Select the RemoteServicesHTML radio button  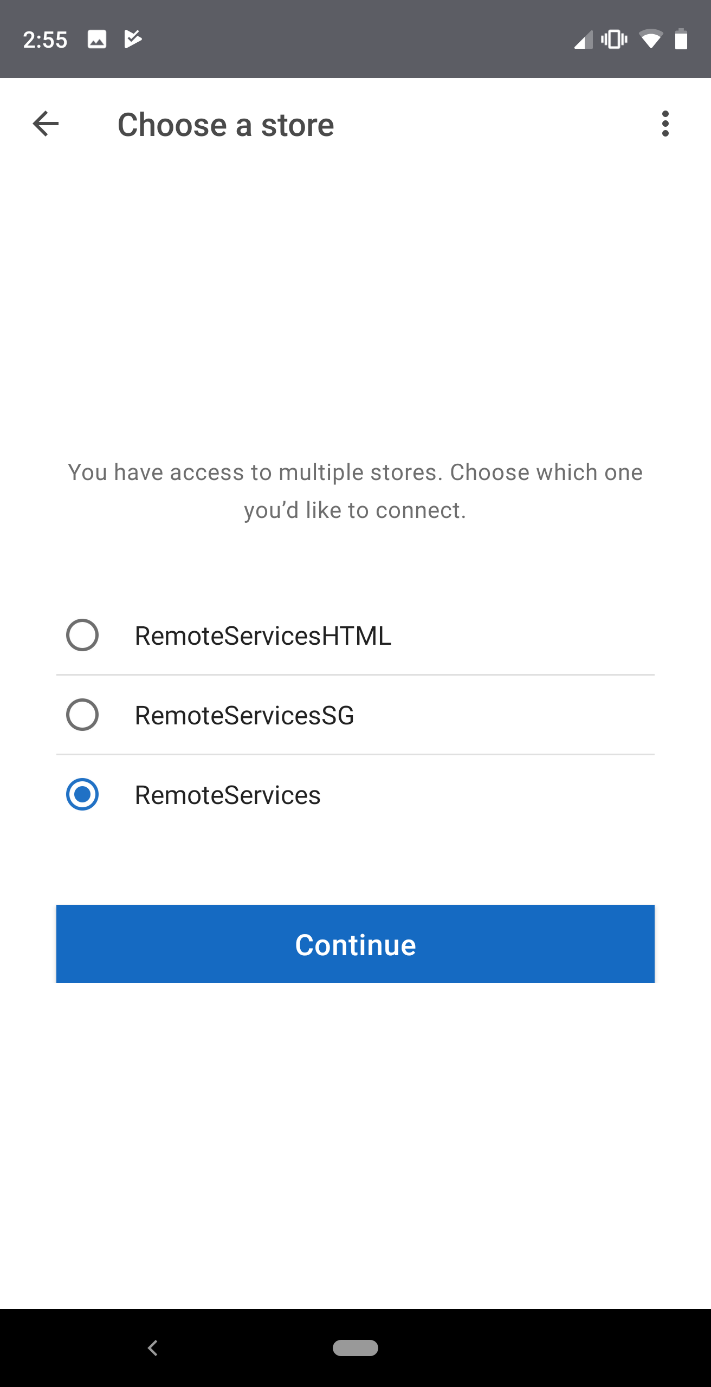coord(82,635)
